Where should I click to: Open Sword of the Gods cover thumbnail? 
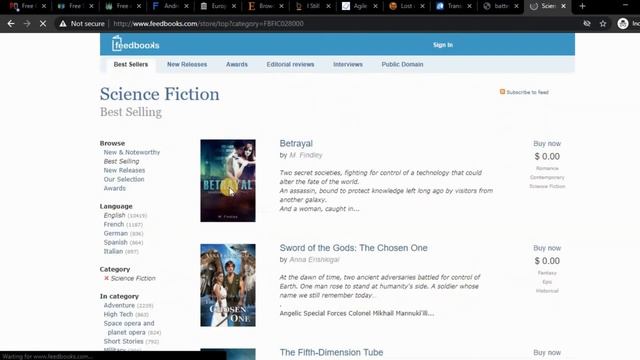click(228, 285)
